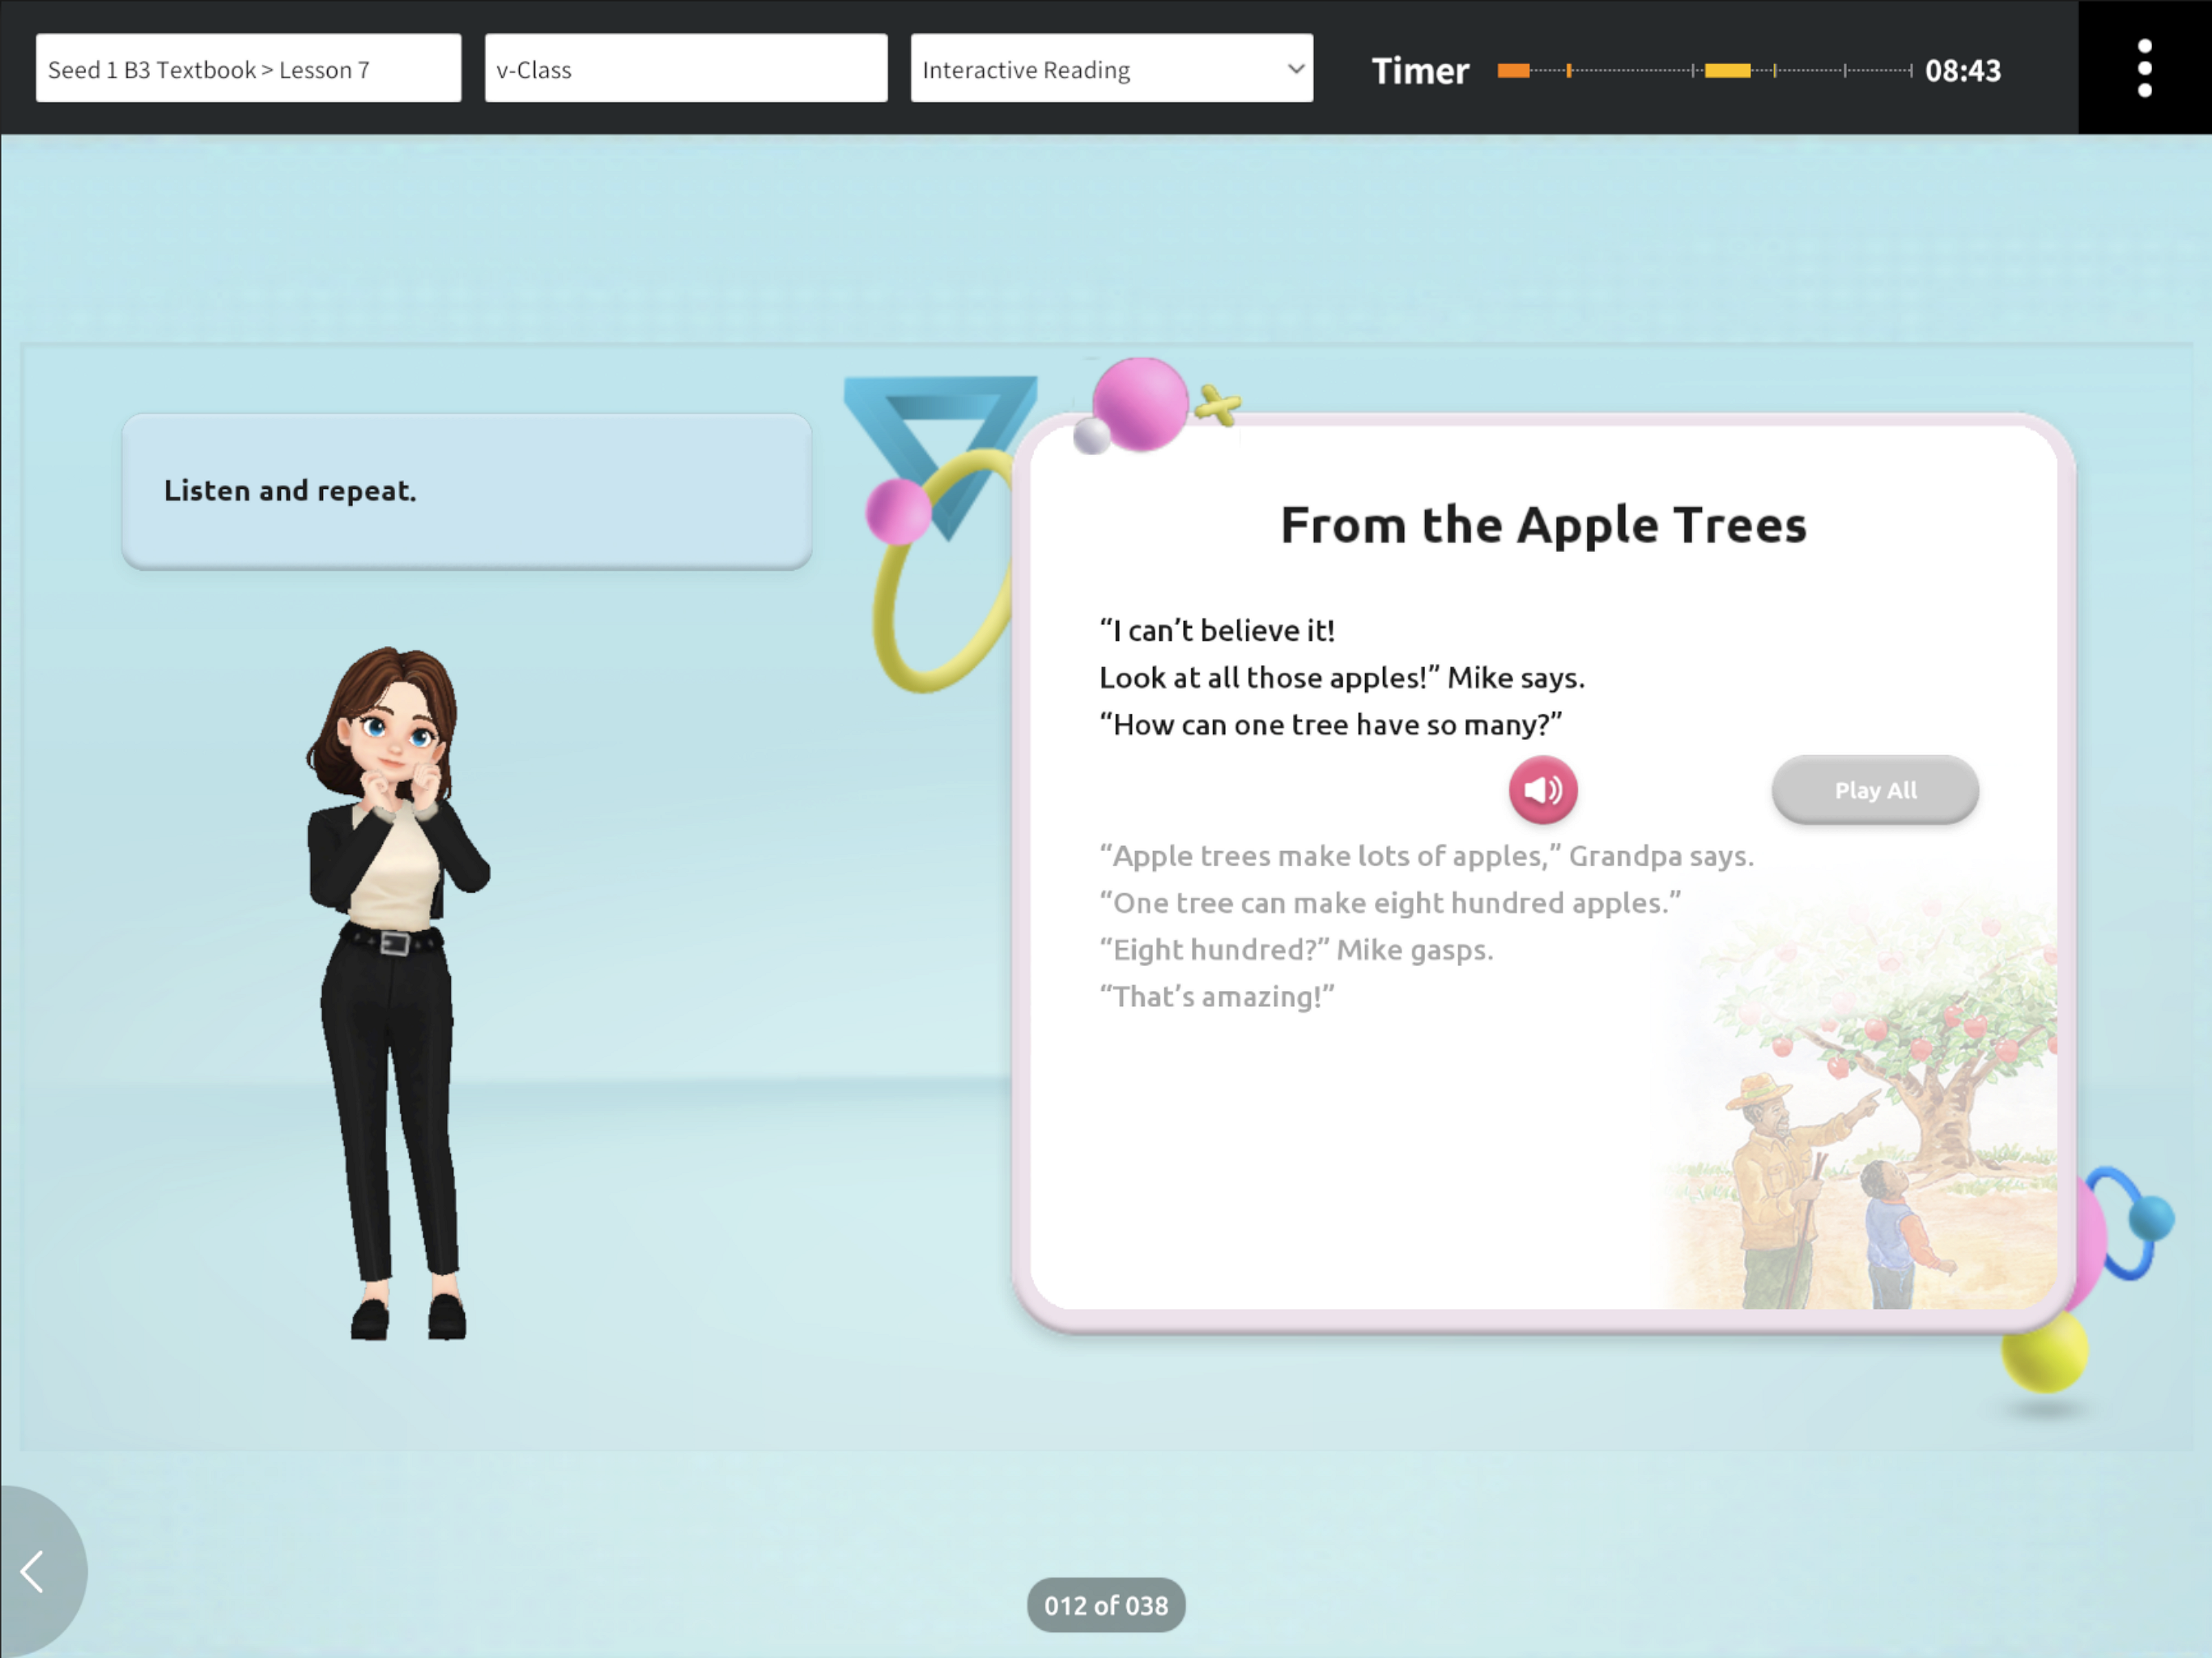
Task: Click the 08:43 timer readout
Action: pyautogui.click(x=1962, y=70)
